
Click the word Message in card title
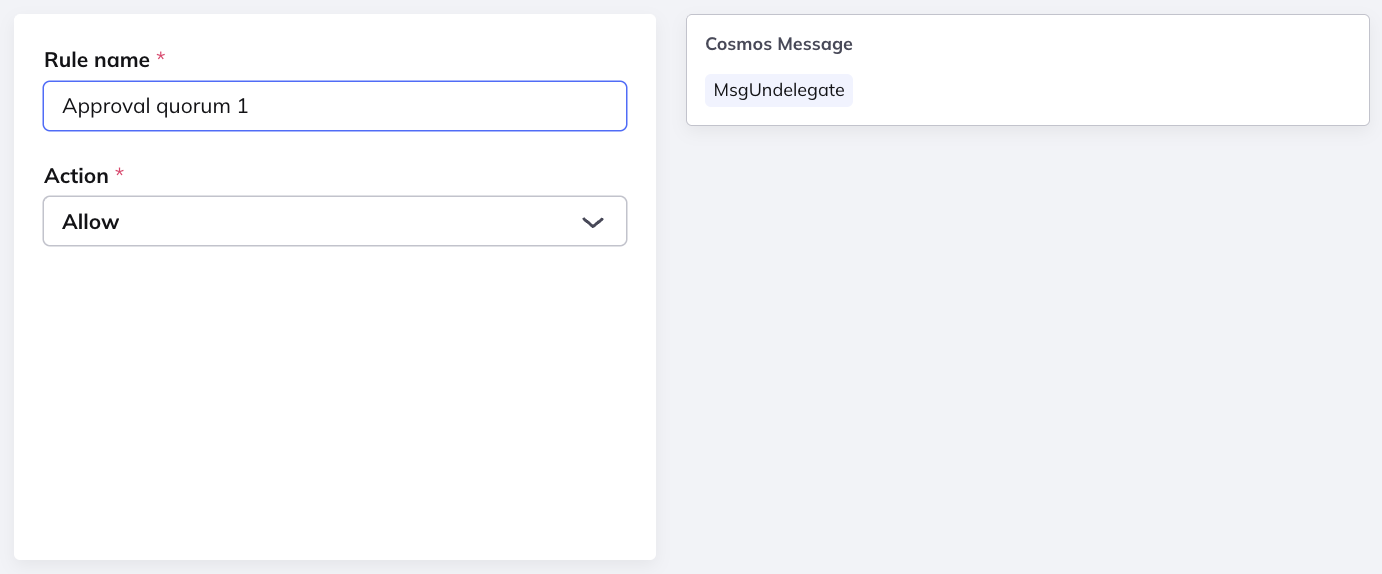[x=815, y=44]
